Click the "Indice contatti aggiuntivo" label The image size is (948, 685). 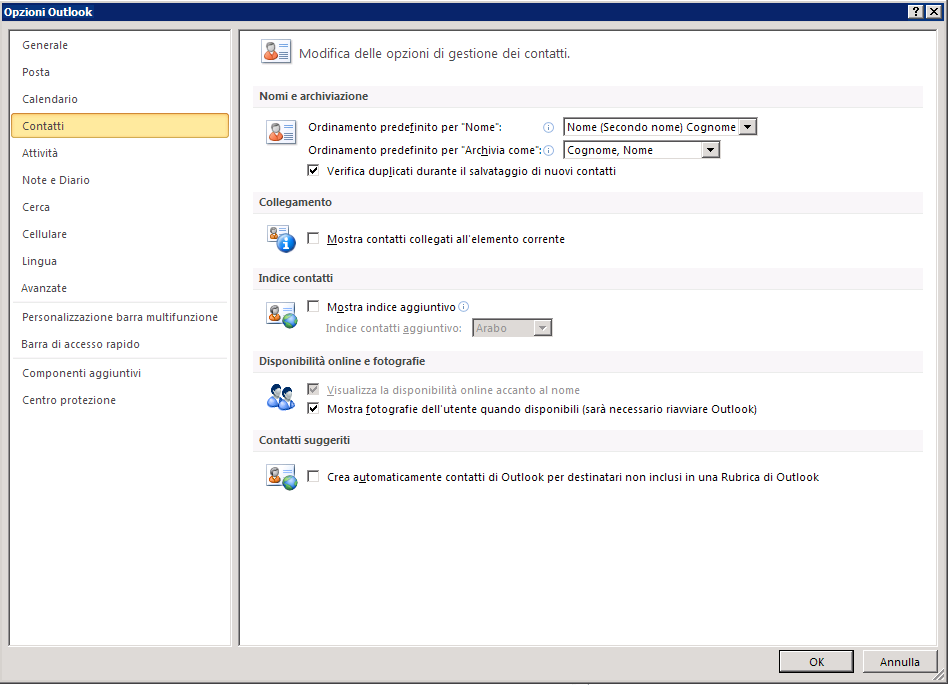(x=394, y=328)
